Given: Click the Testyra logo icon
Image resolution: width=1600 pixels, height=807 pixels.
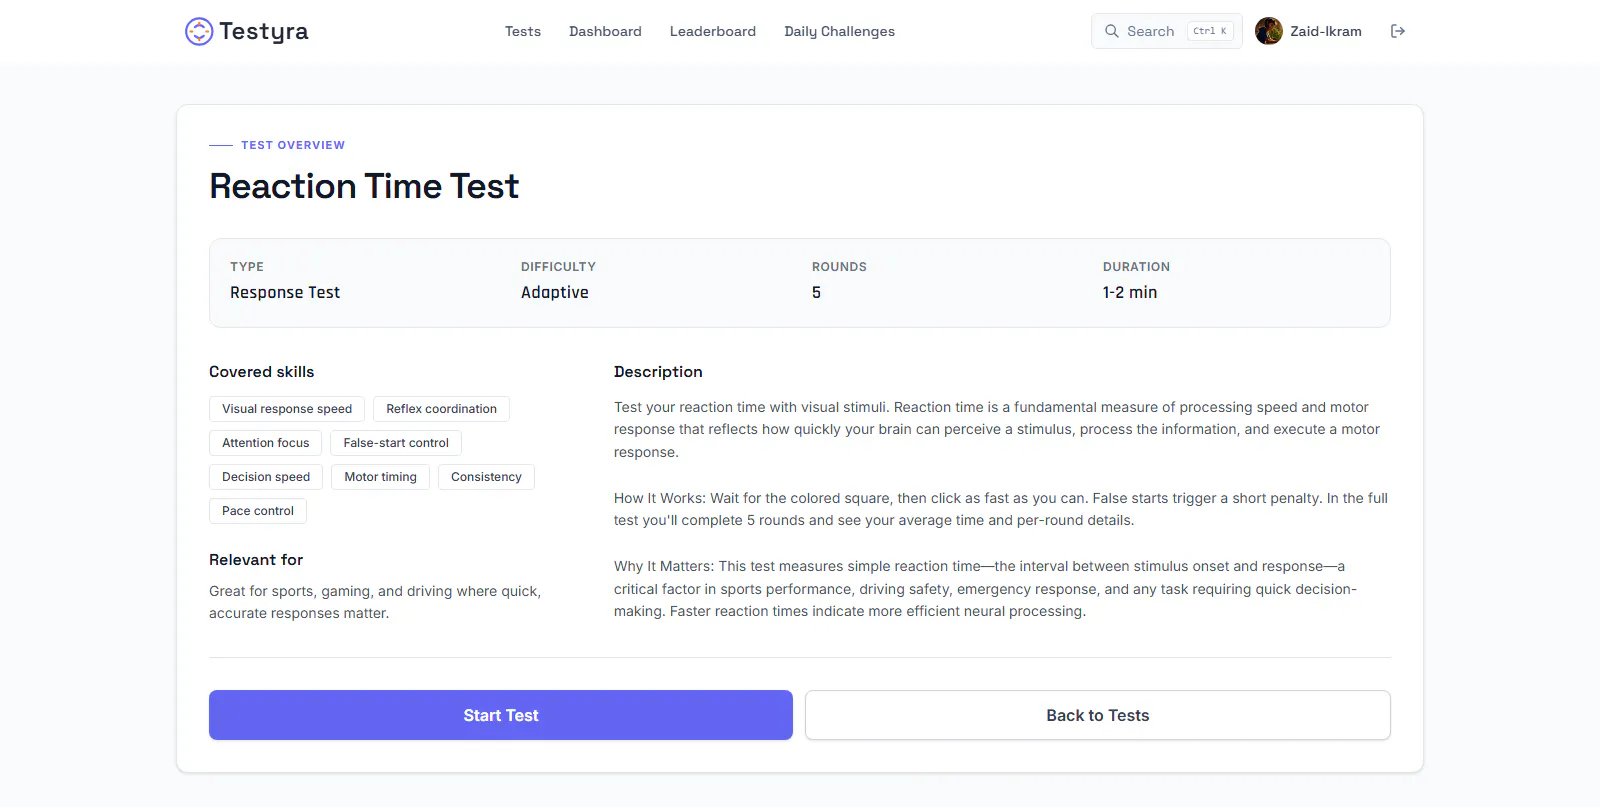Looking at the screenshot, I should [199, 31].
